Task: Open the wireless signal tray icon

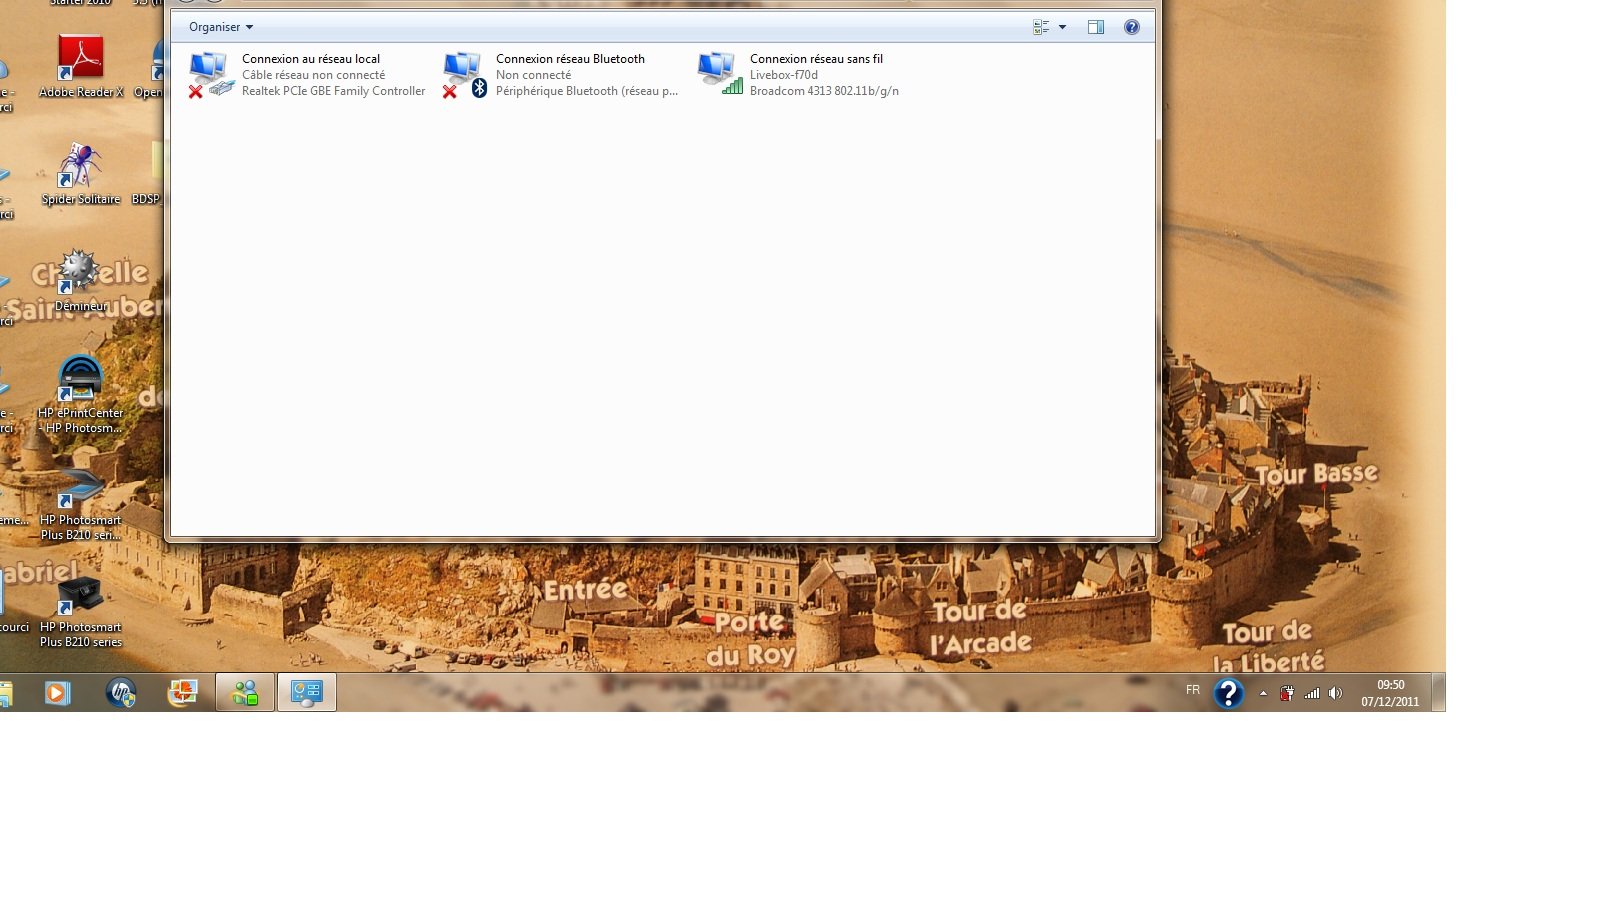Action: 1311,693
